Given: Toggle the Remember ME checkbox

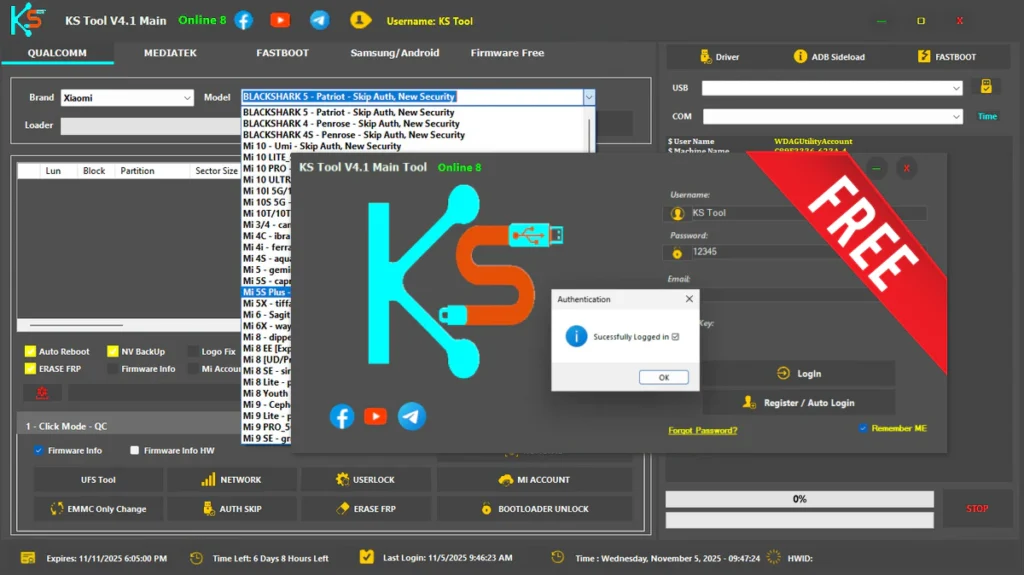Looking at the screenshot, I should point(863,428).
